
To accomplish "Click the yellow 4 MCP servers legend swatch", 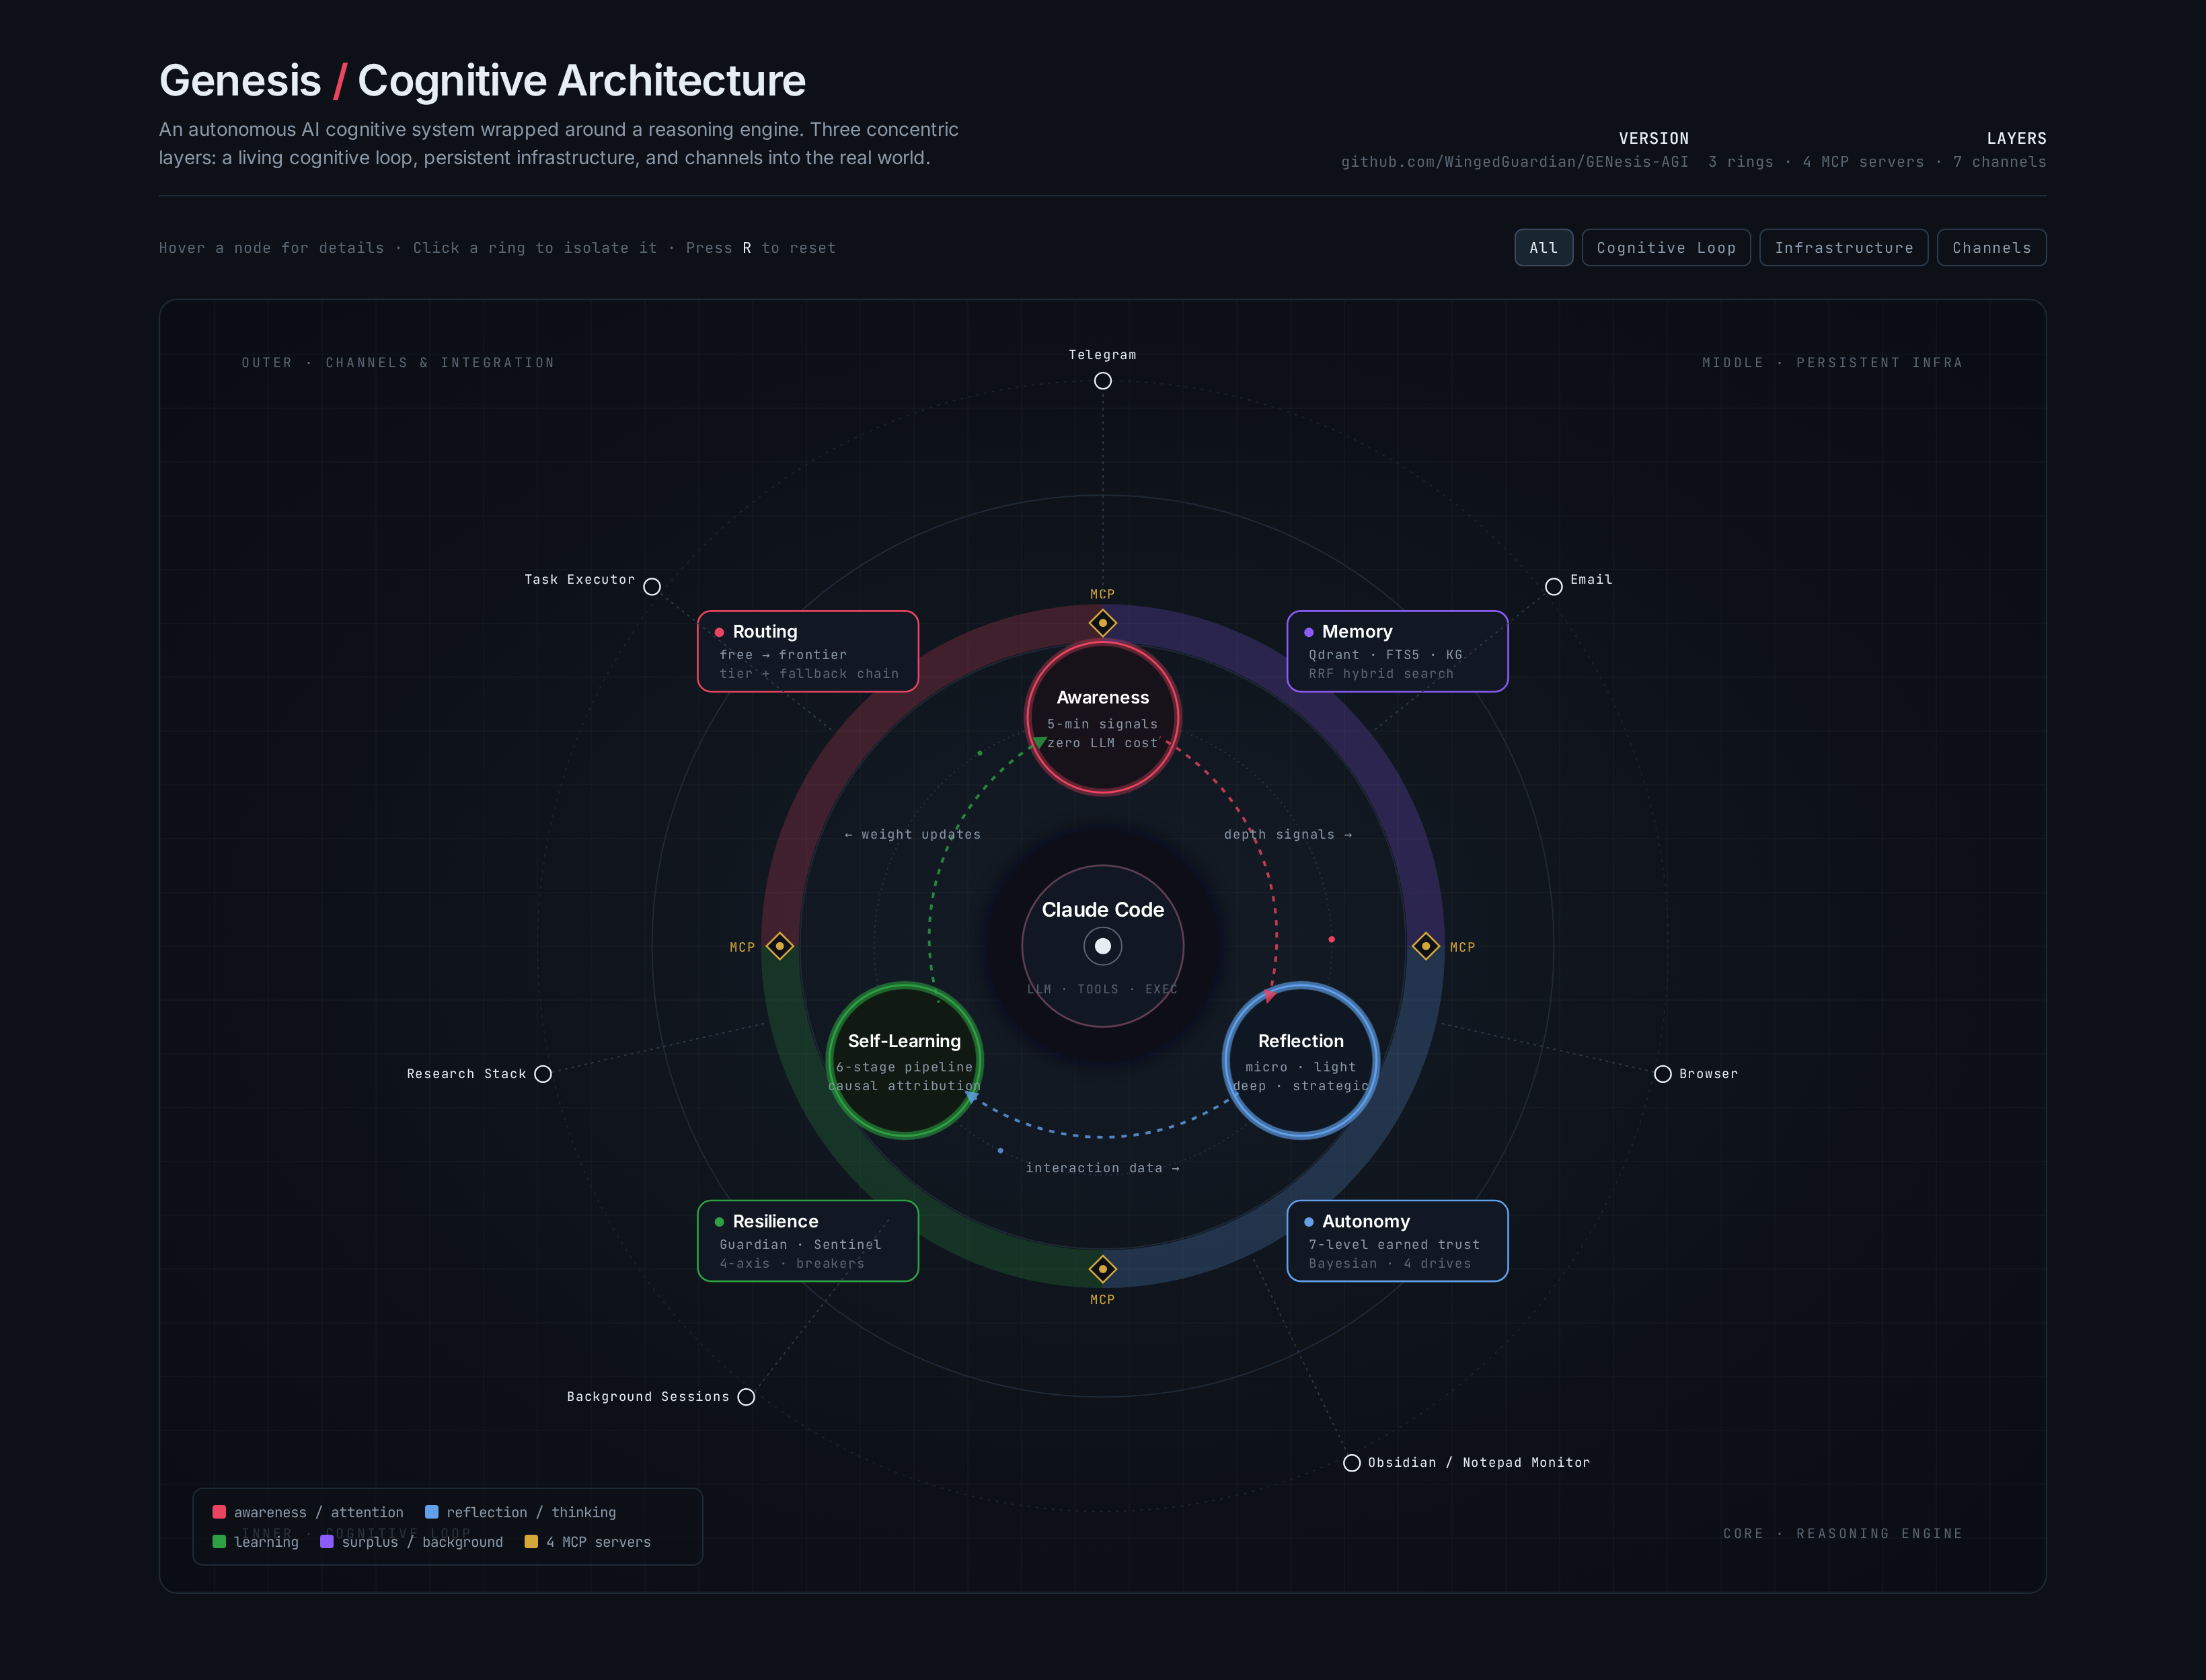I will click(x=531, y=1542).
